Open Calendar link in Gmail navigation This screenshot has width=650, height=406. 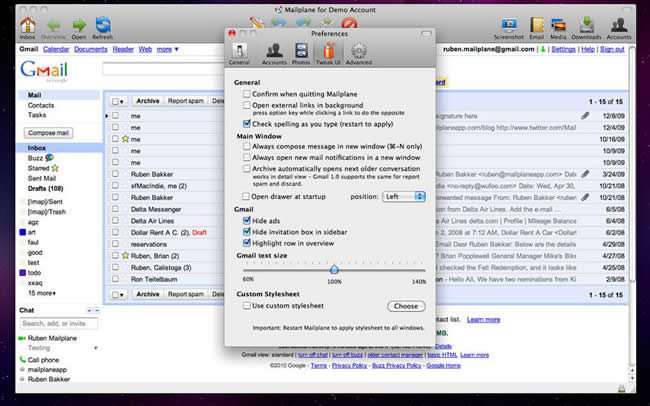click(56, 49)
